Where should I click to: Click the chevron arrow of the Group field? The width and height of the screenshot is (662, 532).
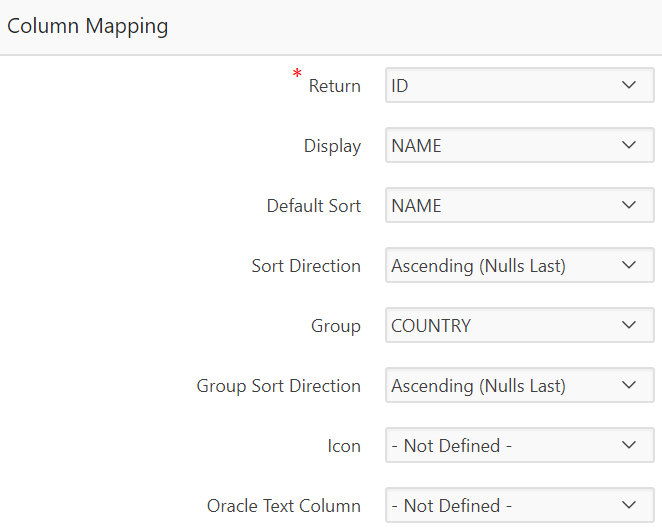629,326
